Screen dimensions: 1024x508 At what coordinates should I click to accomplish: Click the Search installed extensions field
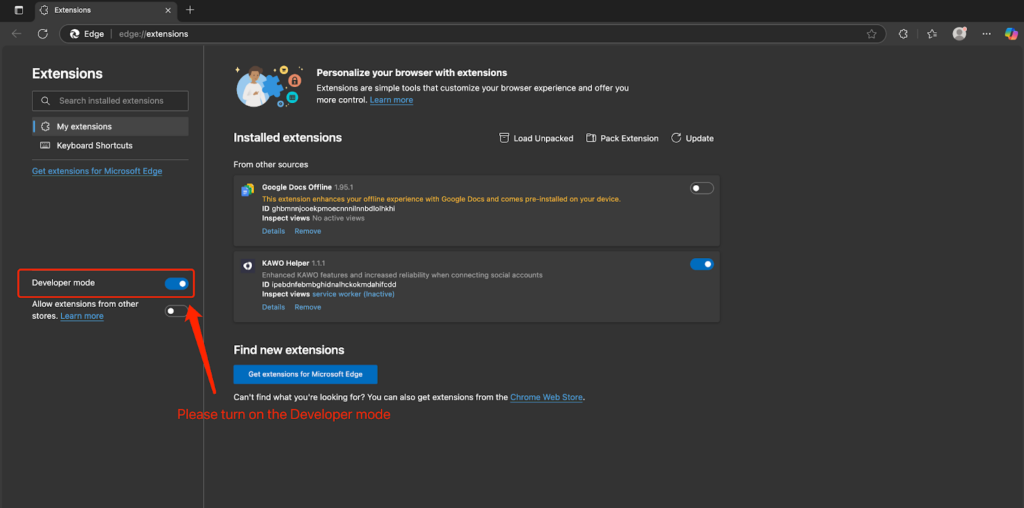[110, 101]
